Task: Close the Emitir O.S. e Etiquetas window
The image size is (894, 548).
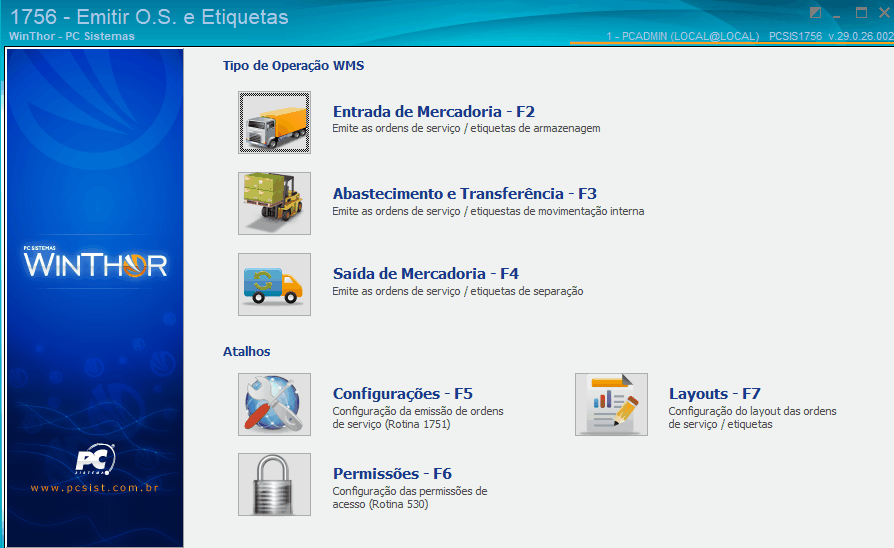Action: click(x=884, y=13)
